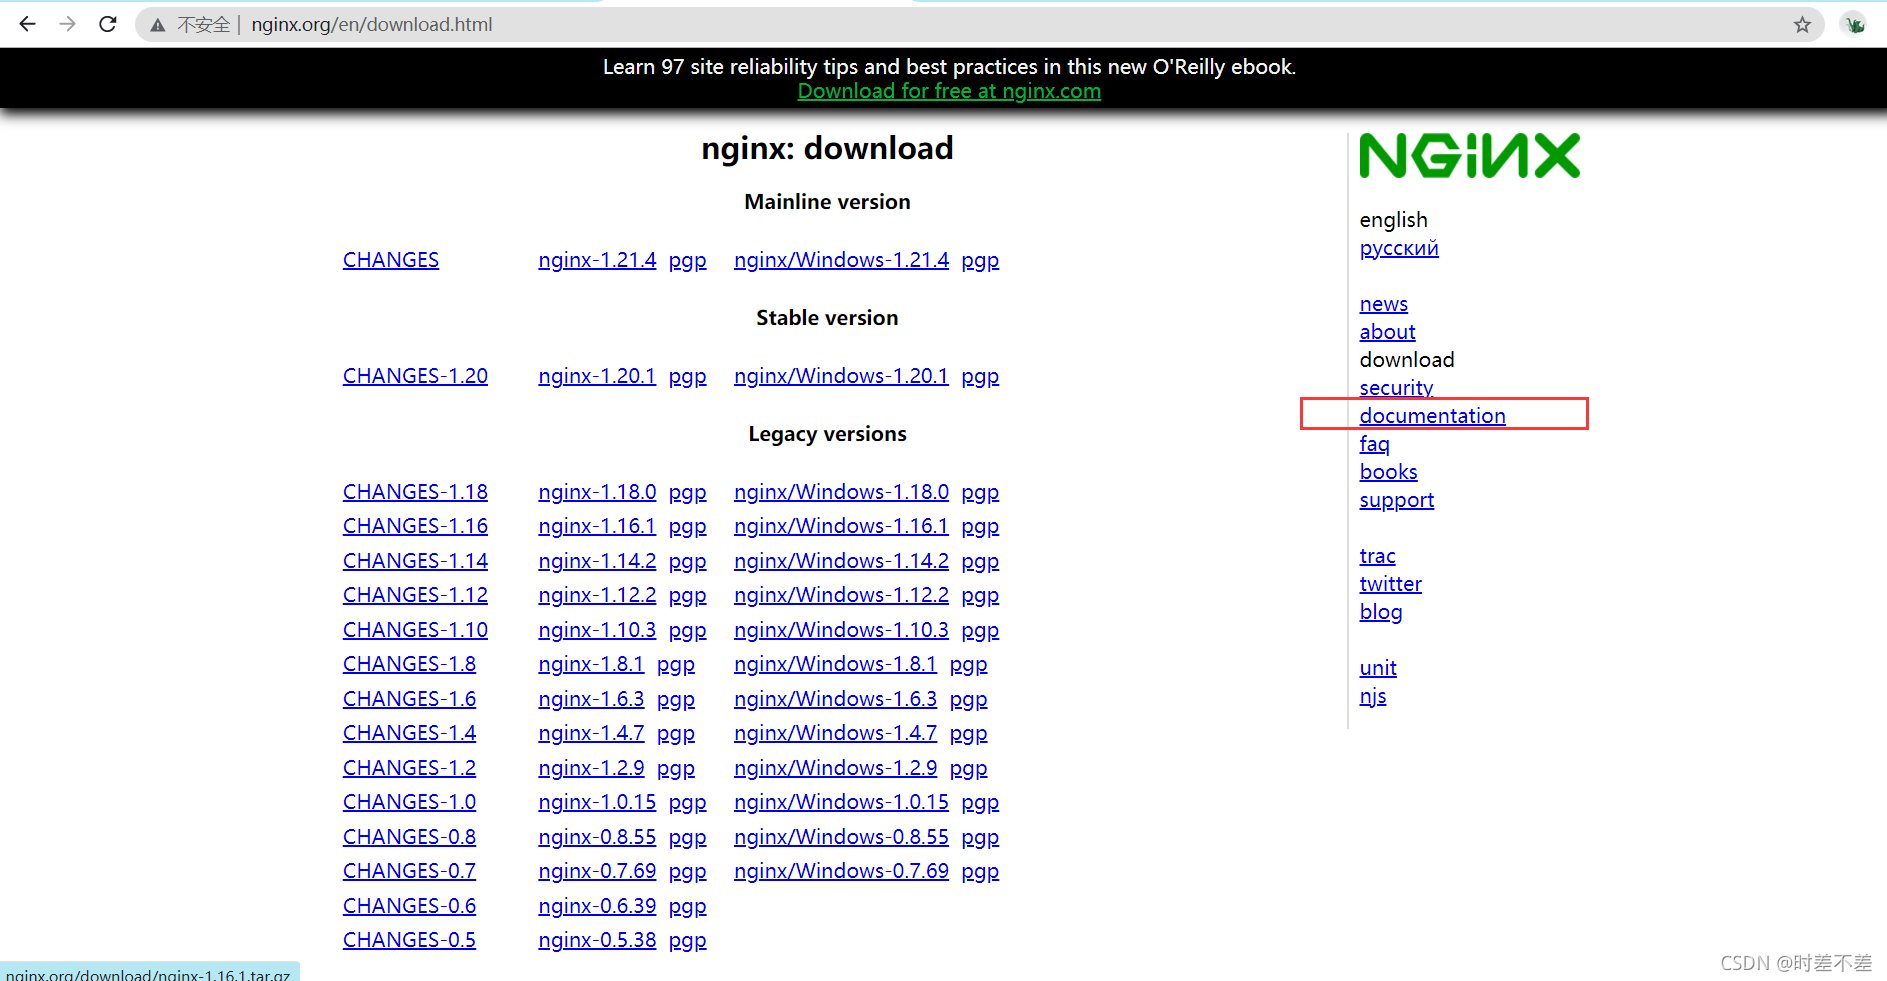Open the CHANGES-1.18 link

pos(415,492)
